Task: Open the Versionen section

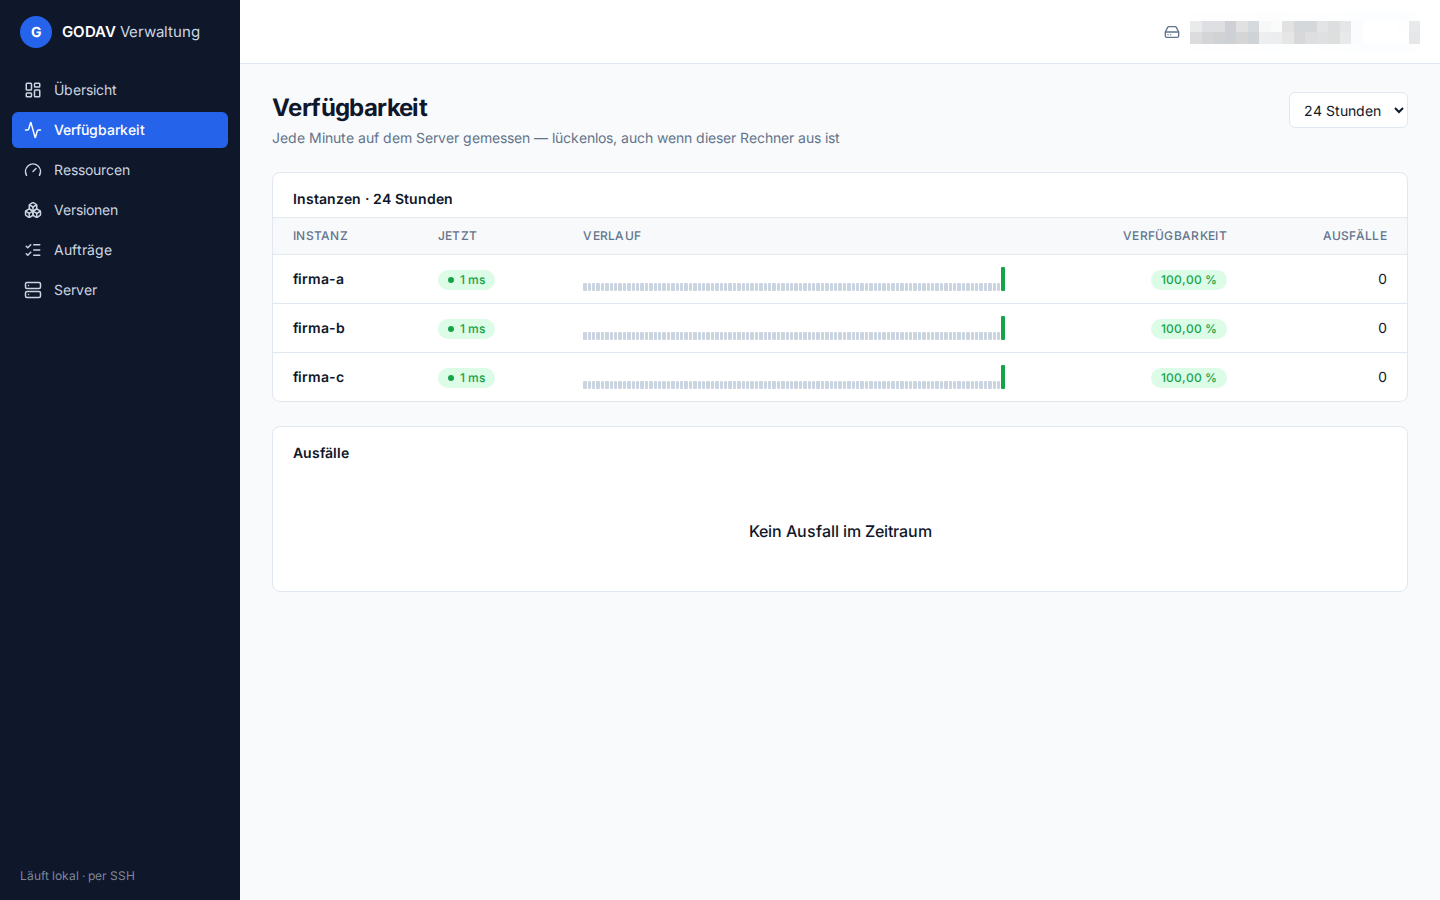Action: (x=120, y=210)
